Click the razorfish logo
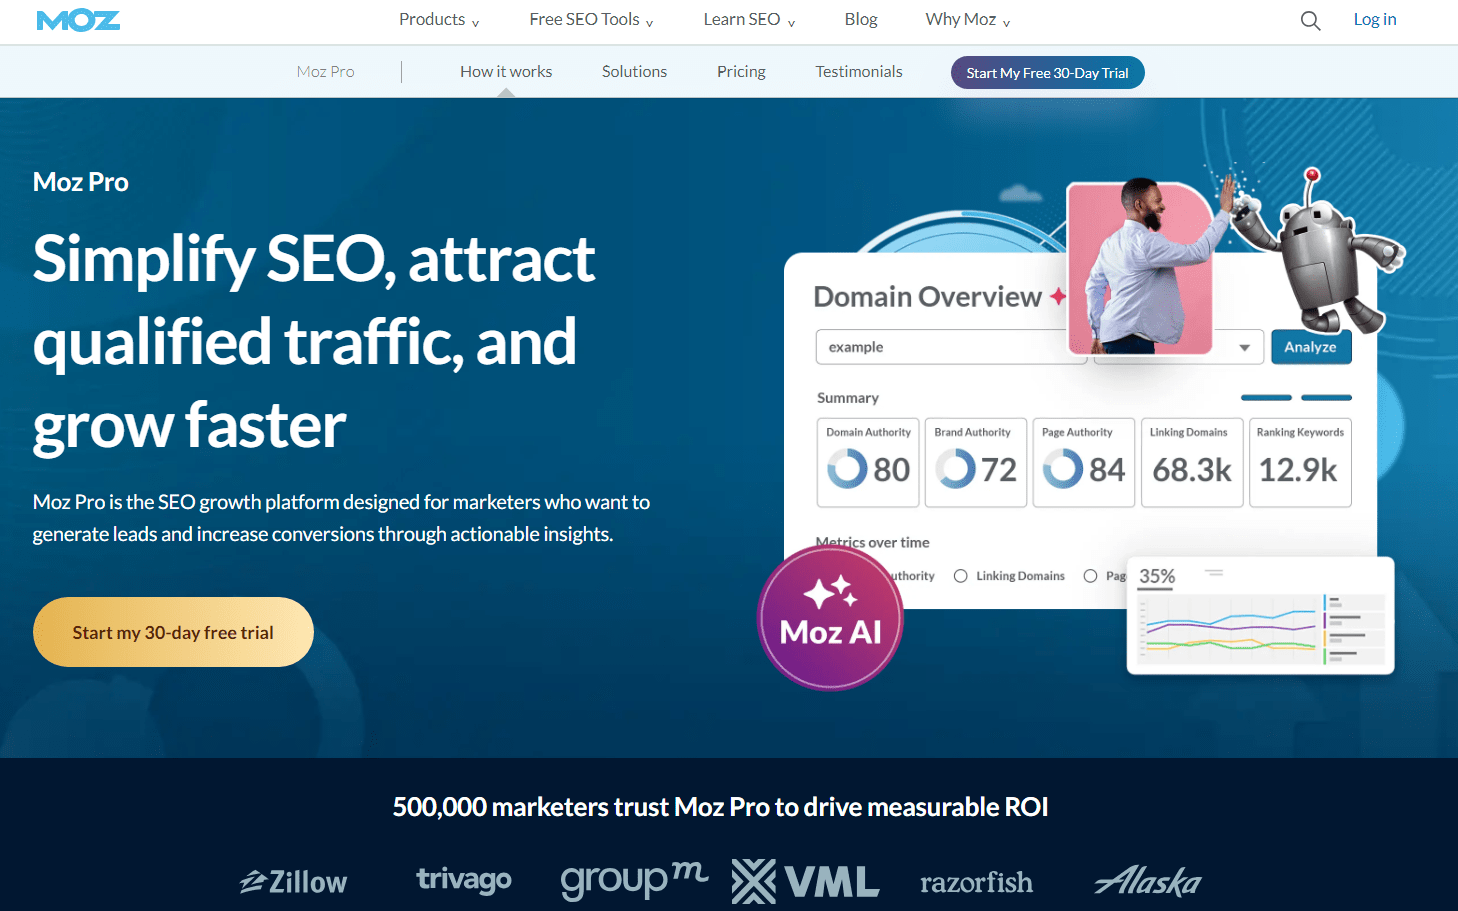Image resolution: width=1458 pixels, height=911 pixels. 976,882
